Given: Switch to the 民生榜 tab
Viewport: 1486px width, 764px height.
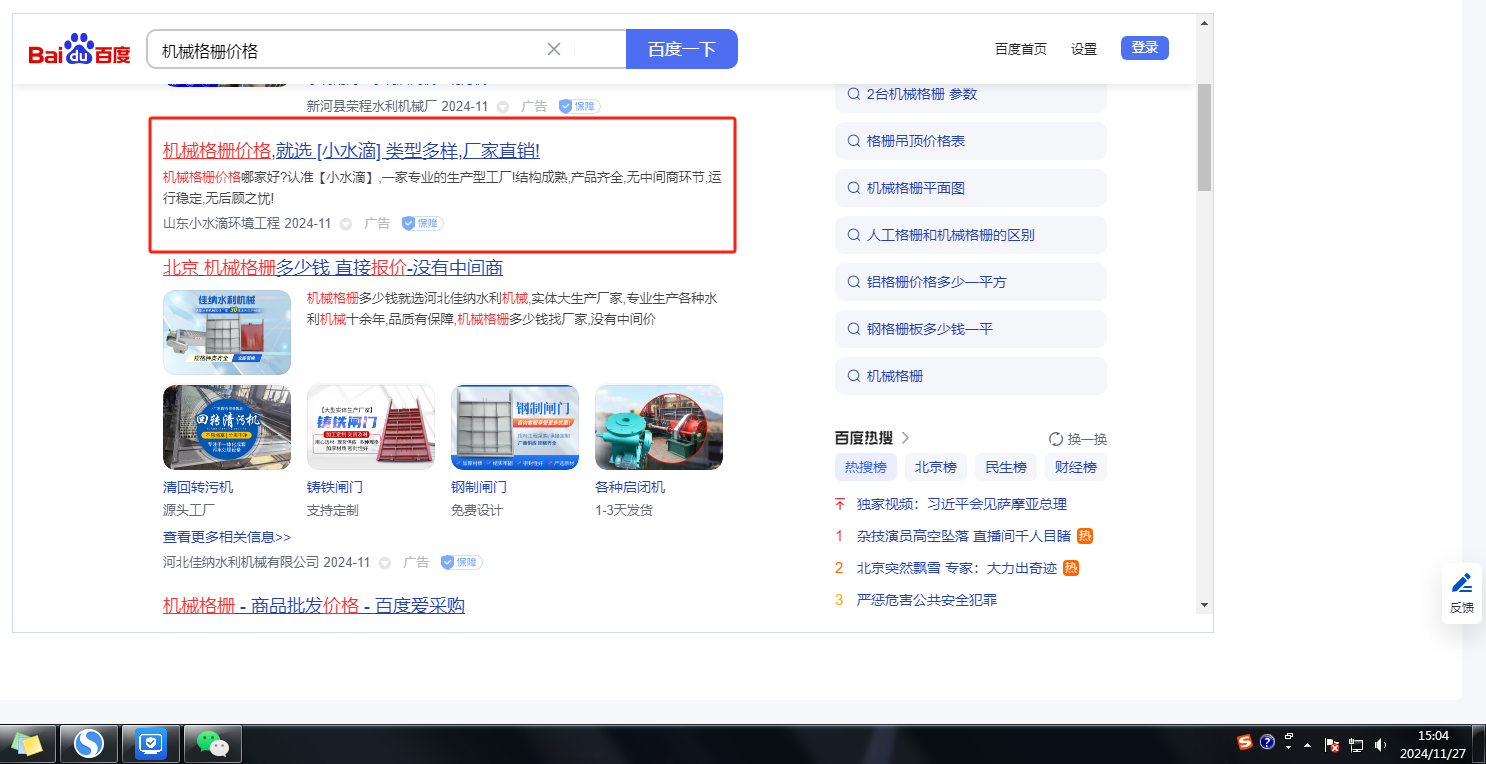Looking at the screenshot, I should pos(1006,467).
